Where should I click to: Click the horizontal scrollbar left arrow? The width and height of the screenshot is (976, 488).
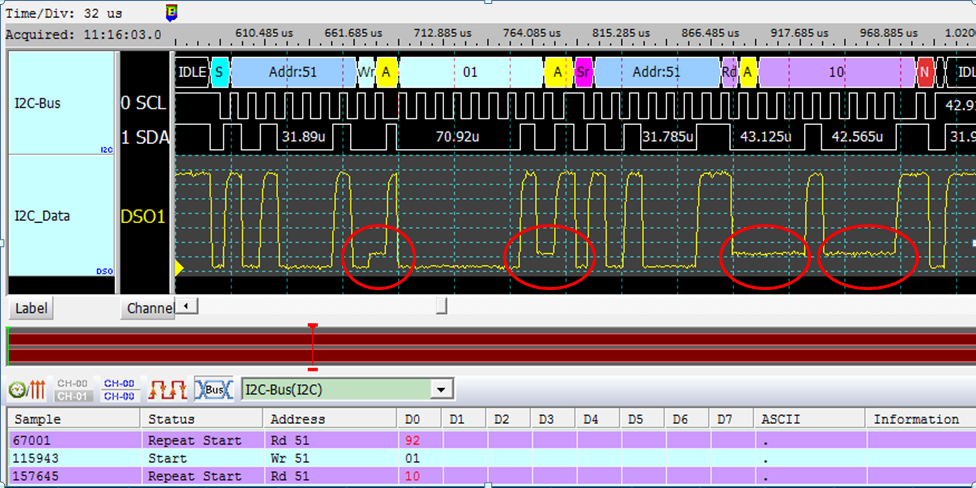187,306
